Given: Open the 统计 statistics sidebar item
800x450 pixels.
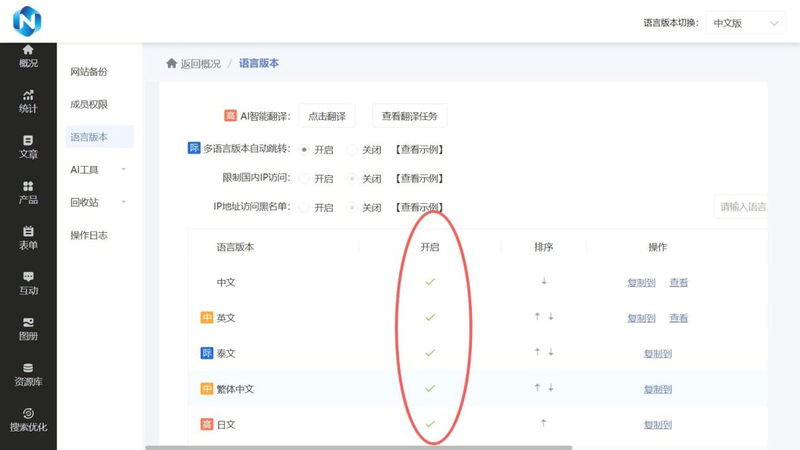Looking at the screenshot, I should (28, 102).
